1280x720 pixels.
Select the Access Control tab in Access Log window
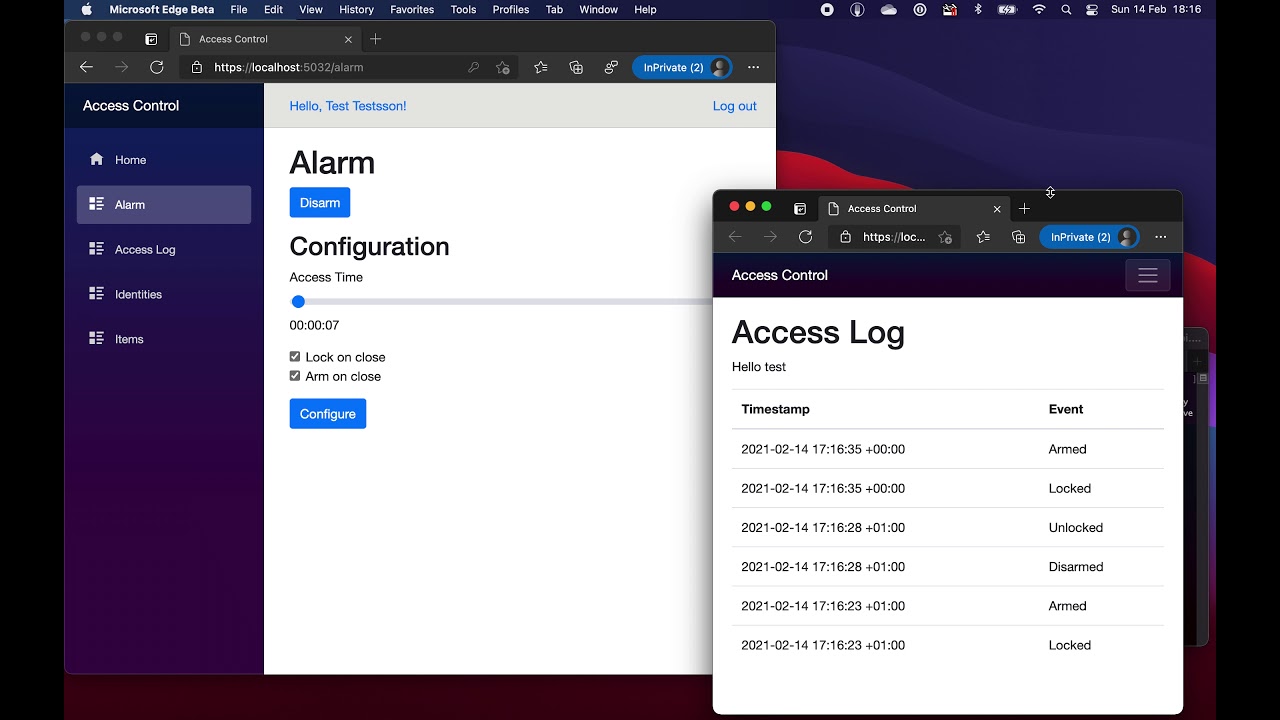914,208
